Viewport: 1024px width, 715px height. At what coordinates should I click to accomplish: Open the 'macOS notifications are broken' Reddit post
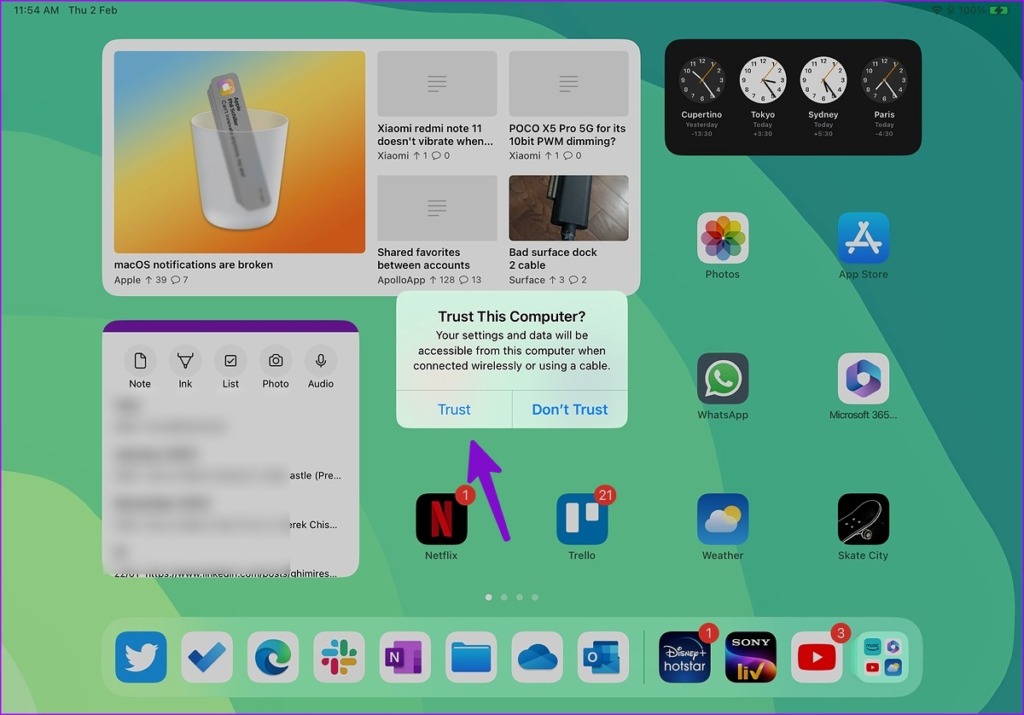click(x=238, y=150)
